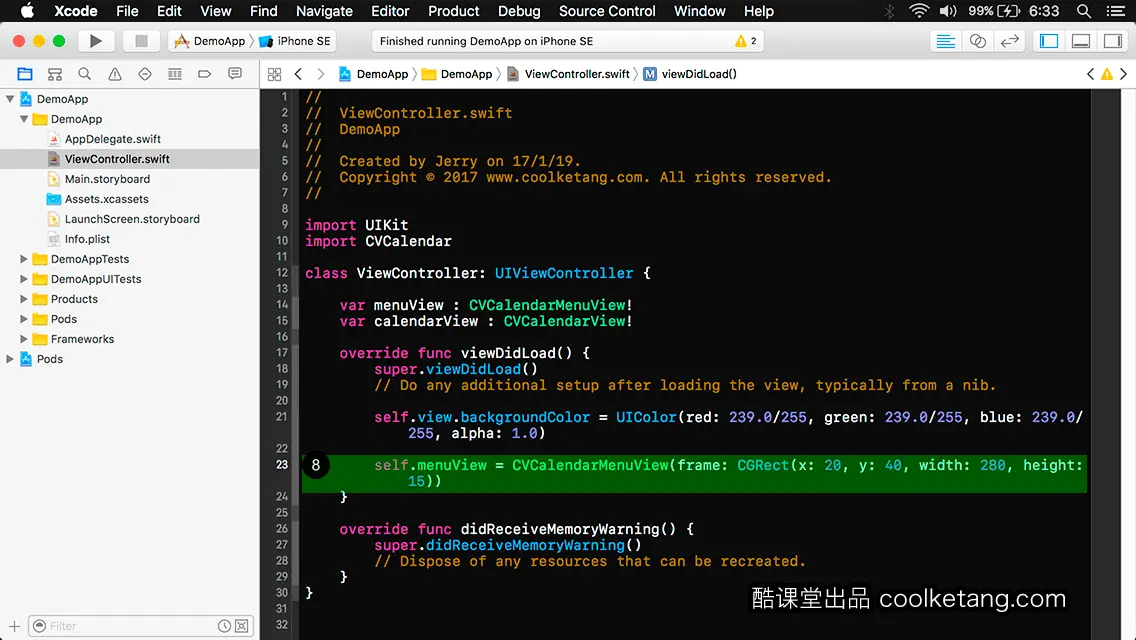Open the File menu
This screenshot has height=640, width=1136.
click(127, 11)
